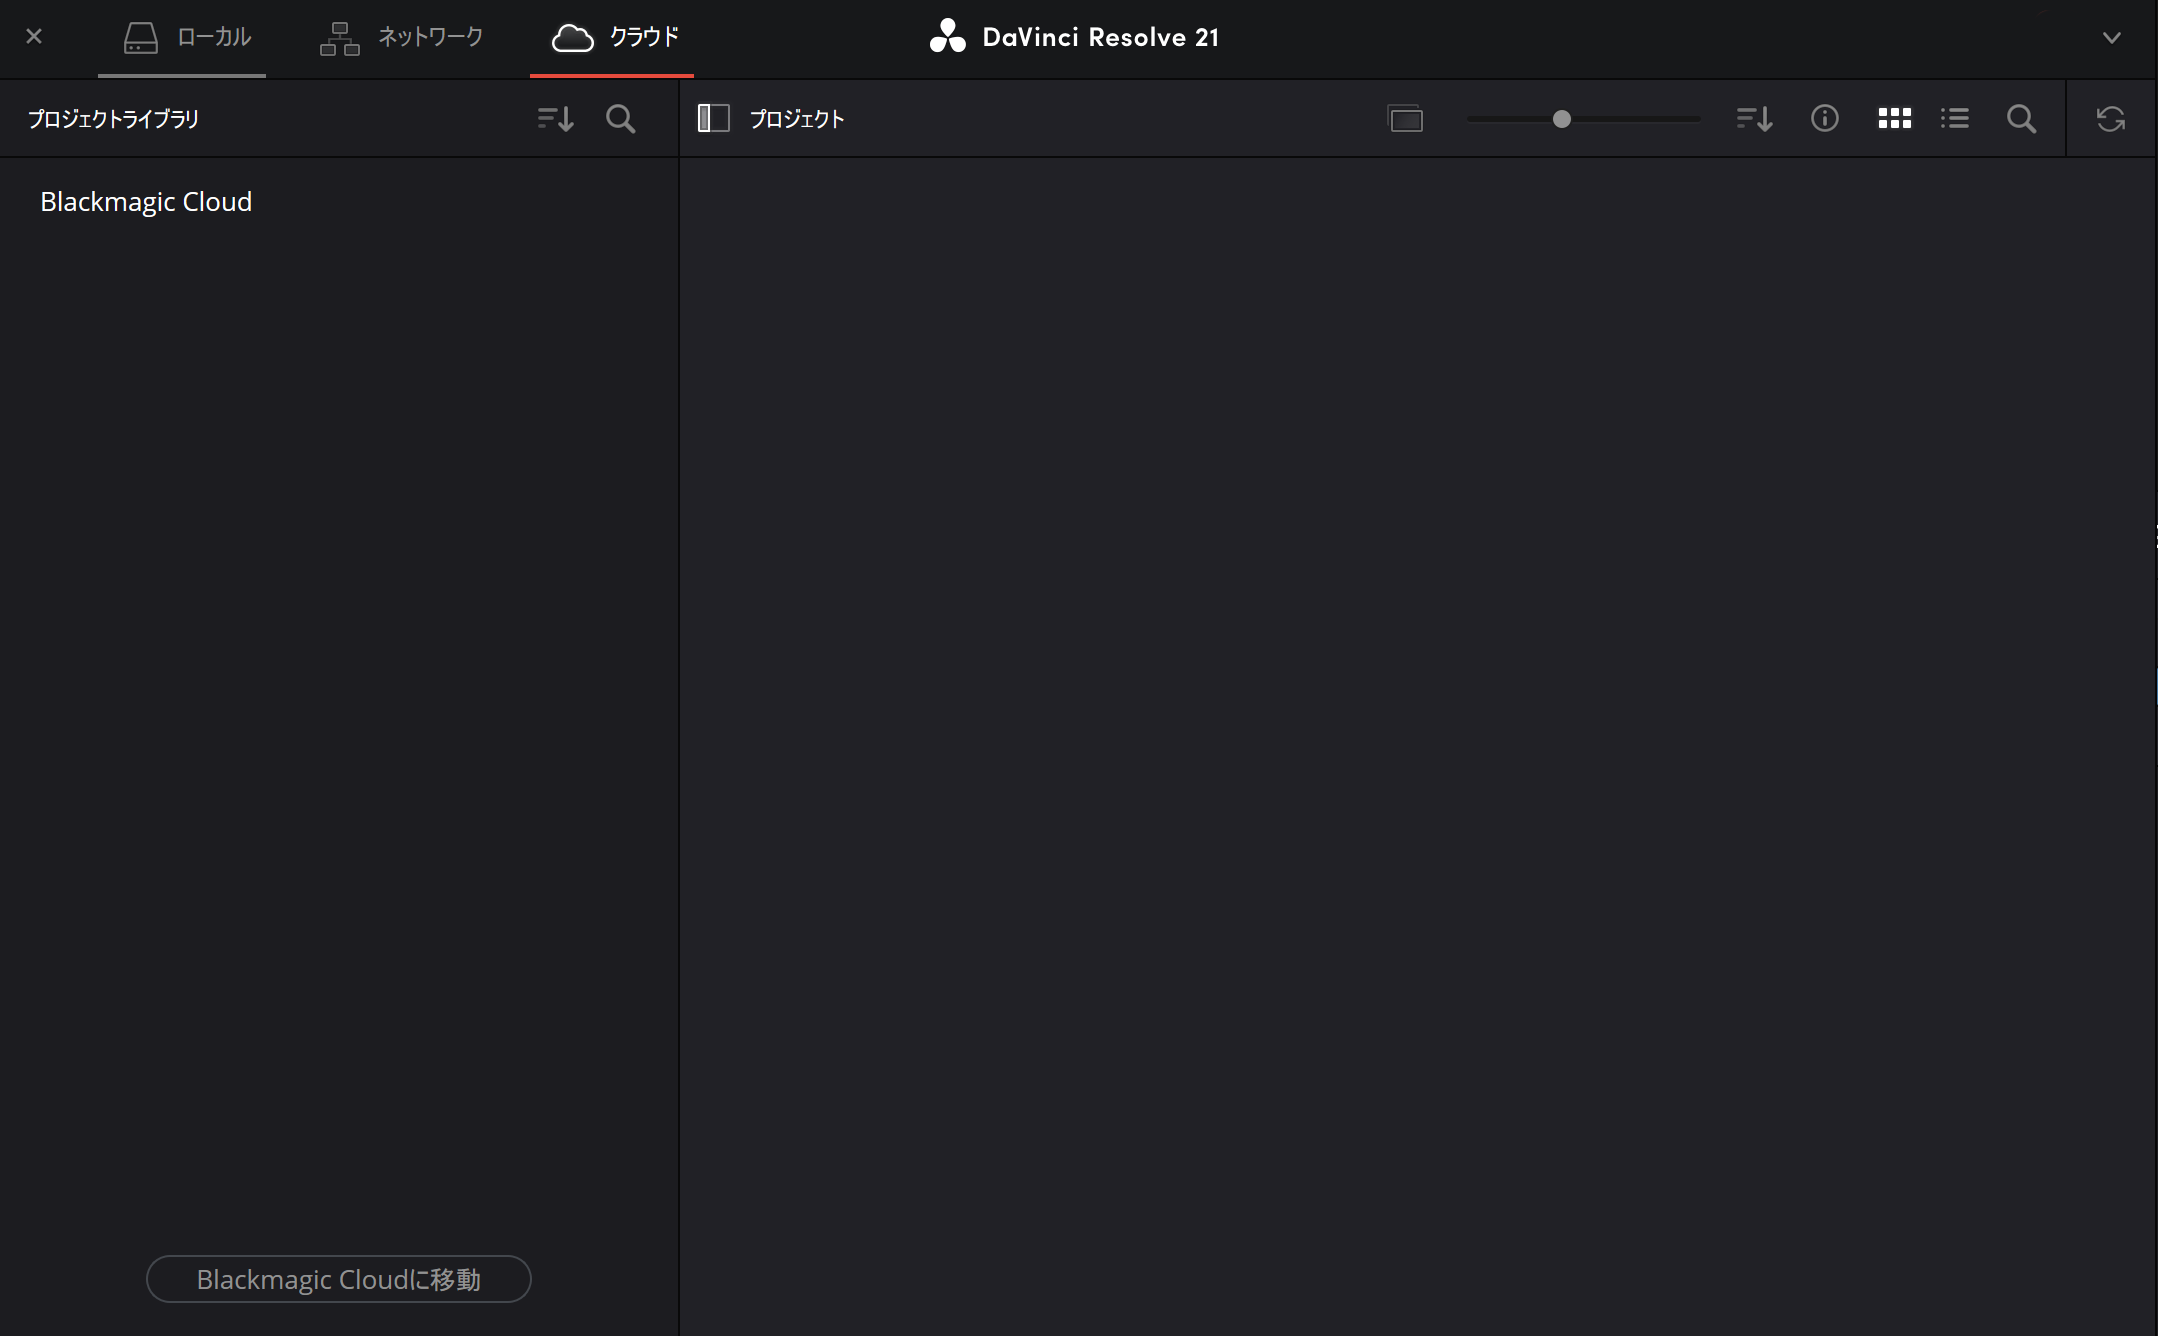The height and width of the screenshot is (1336, 2158).
Task: Switch projects to grid thumbnail view
Action: tap(1894, 119)
